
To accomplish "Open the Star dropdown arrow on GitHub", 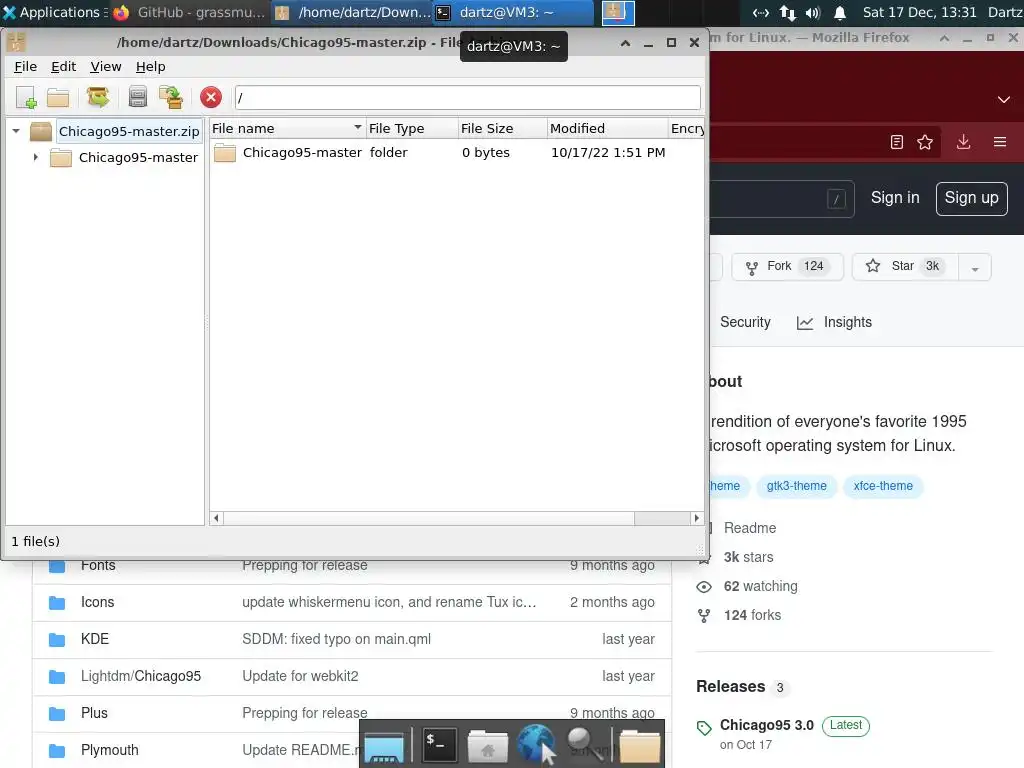I will point(975,268).
